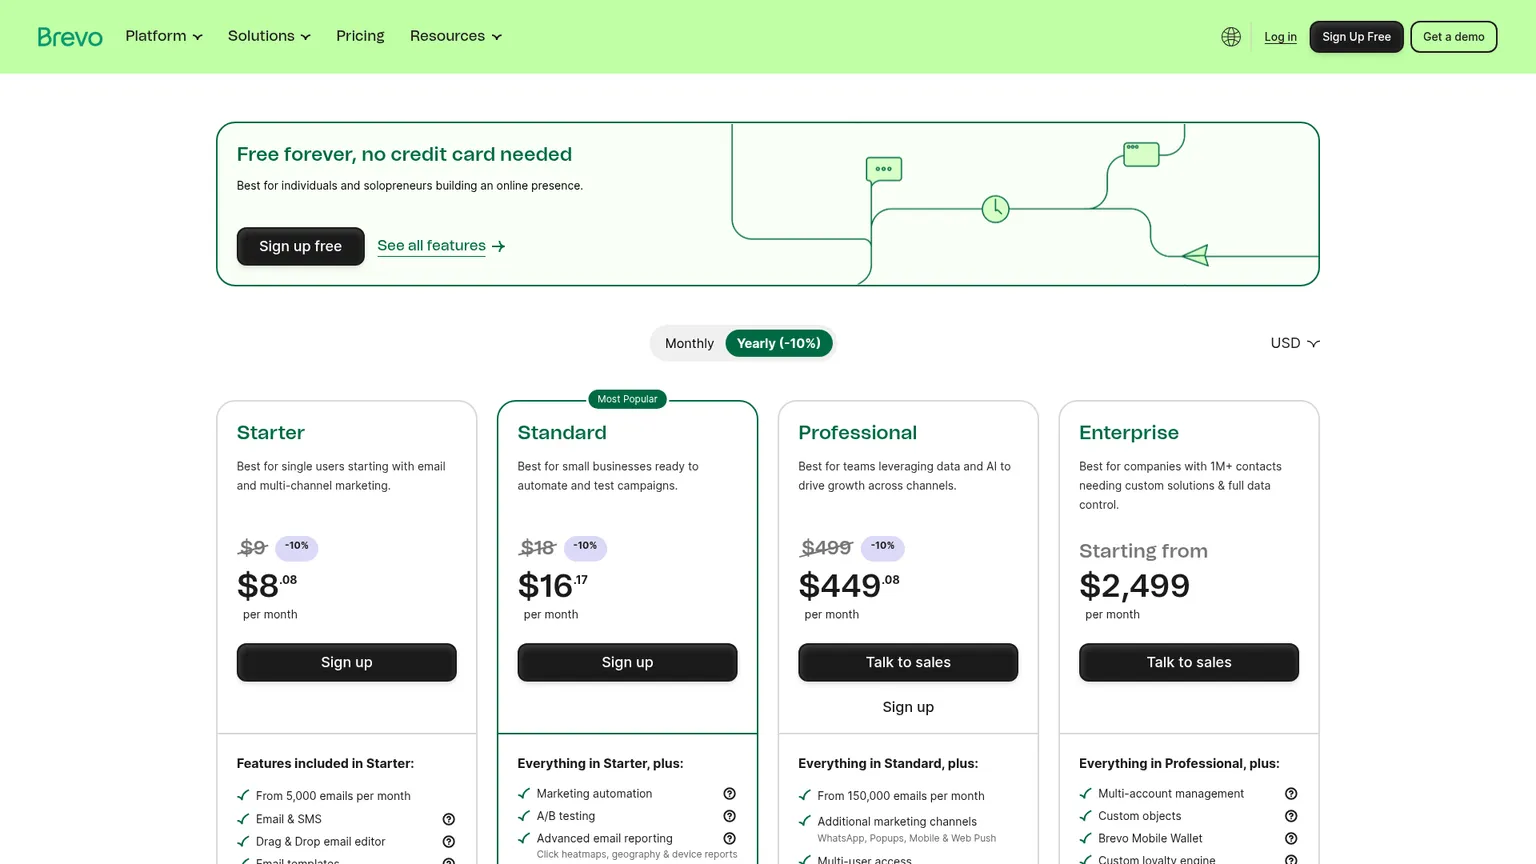This screenshot has height=864, width=1536.
Task: Click Talk to sales for Enterprise plan
Action: tap(1189, 662)
